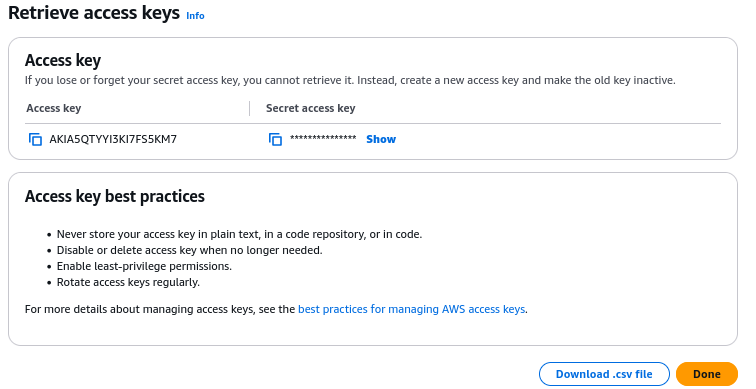
Task: Show the hidden secret access key
Action: (381, 139)
